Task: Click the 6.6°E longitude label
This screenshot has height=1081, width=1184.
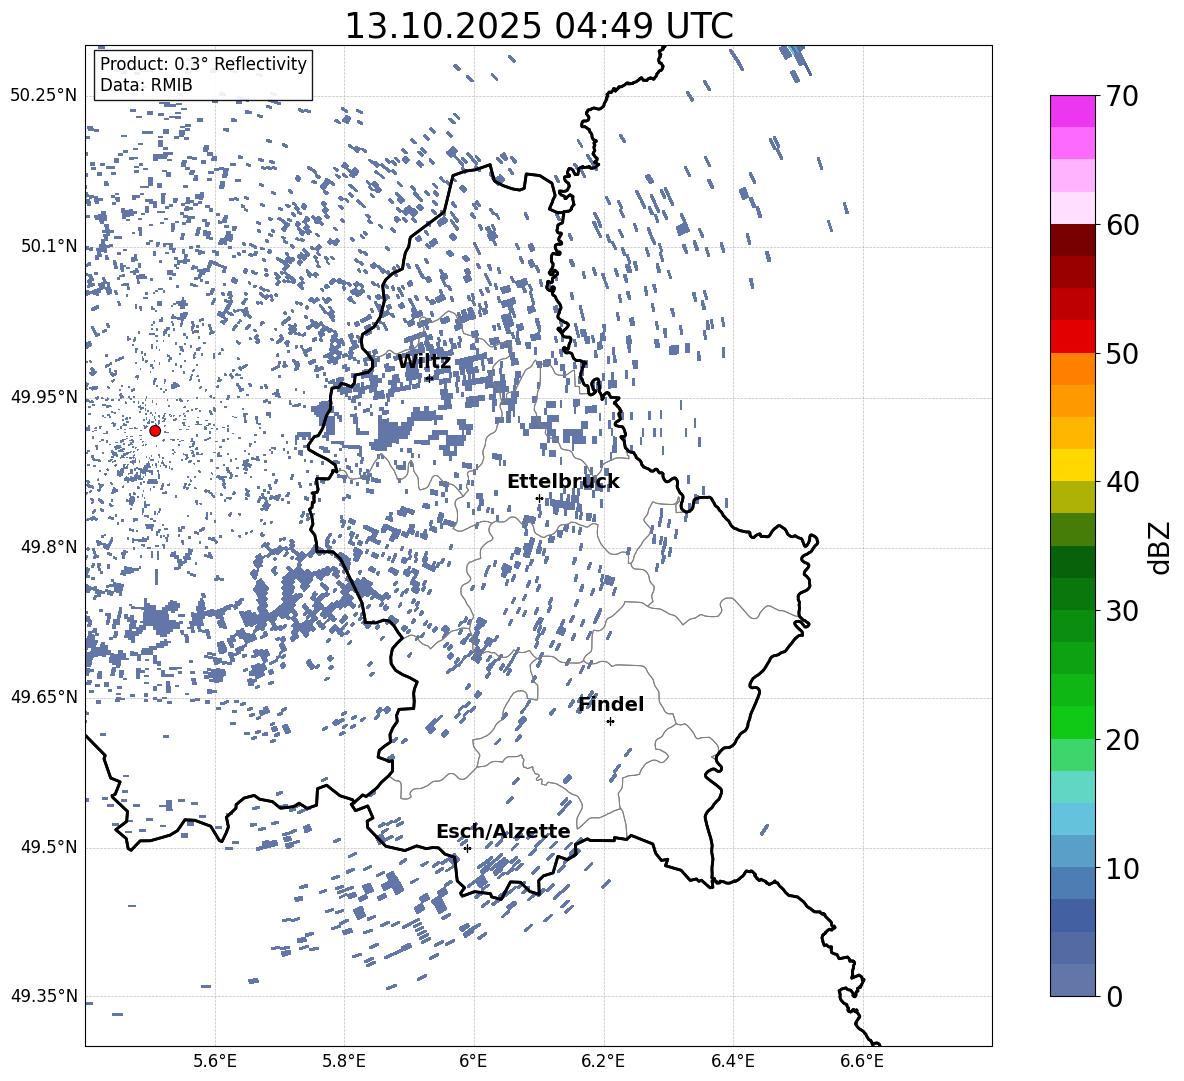Action: 862,1062
